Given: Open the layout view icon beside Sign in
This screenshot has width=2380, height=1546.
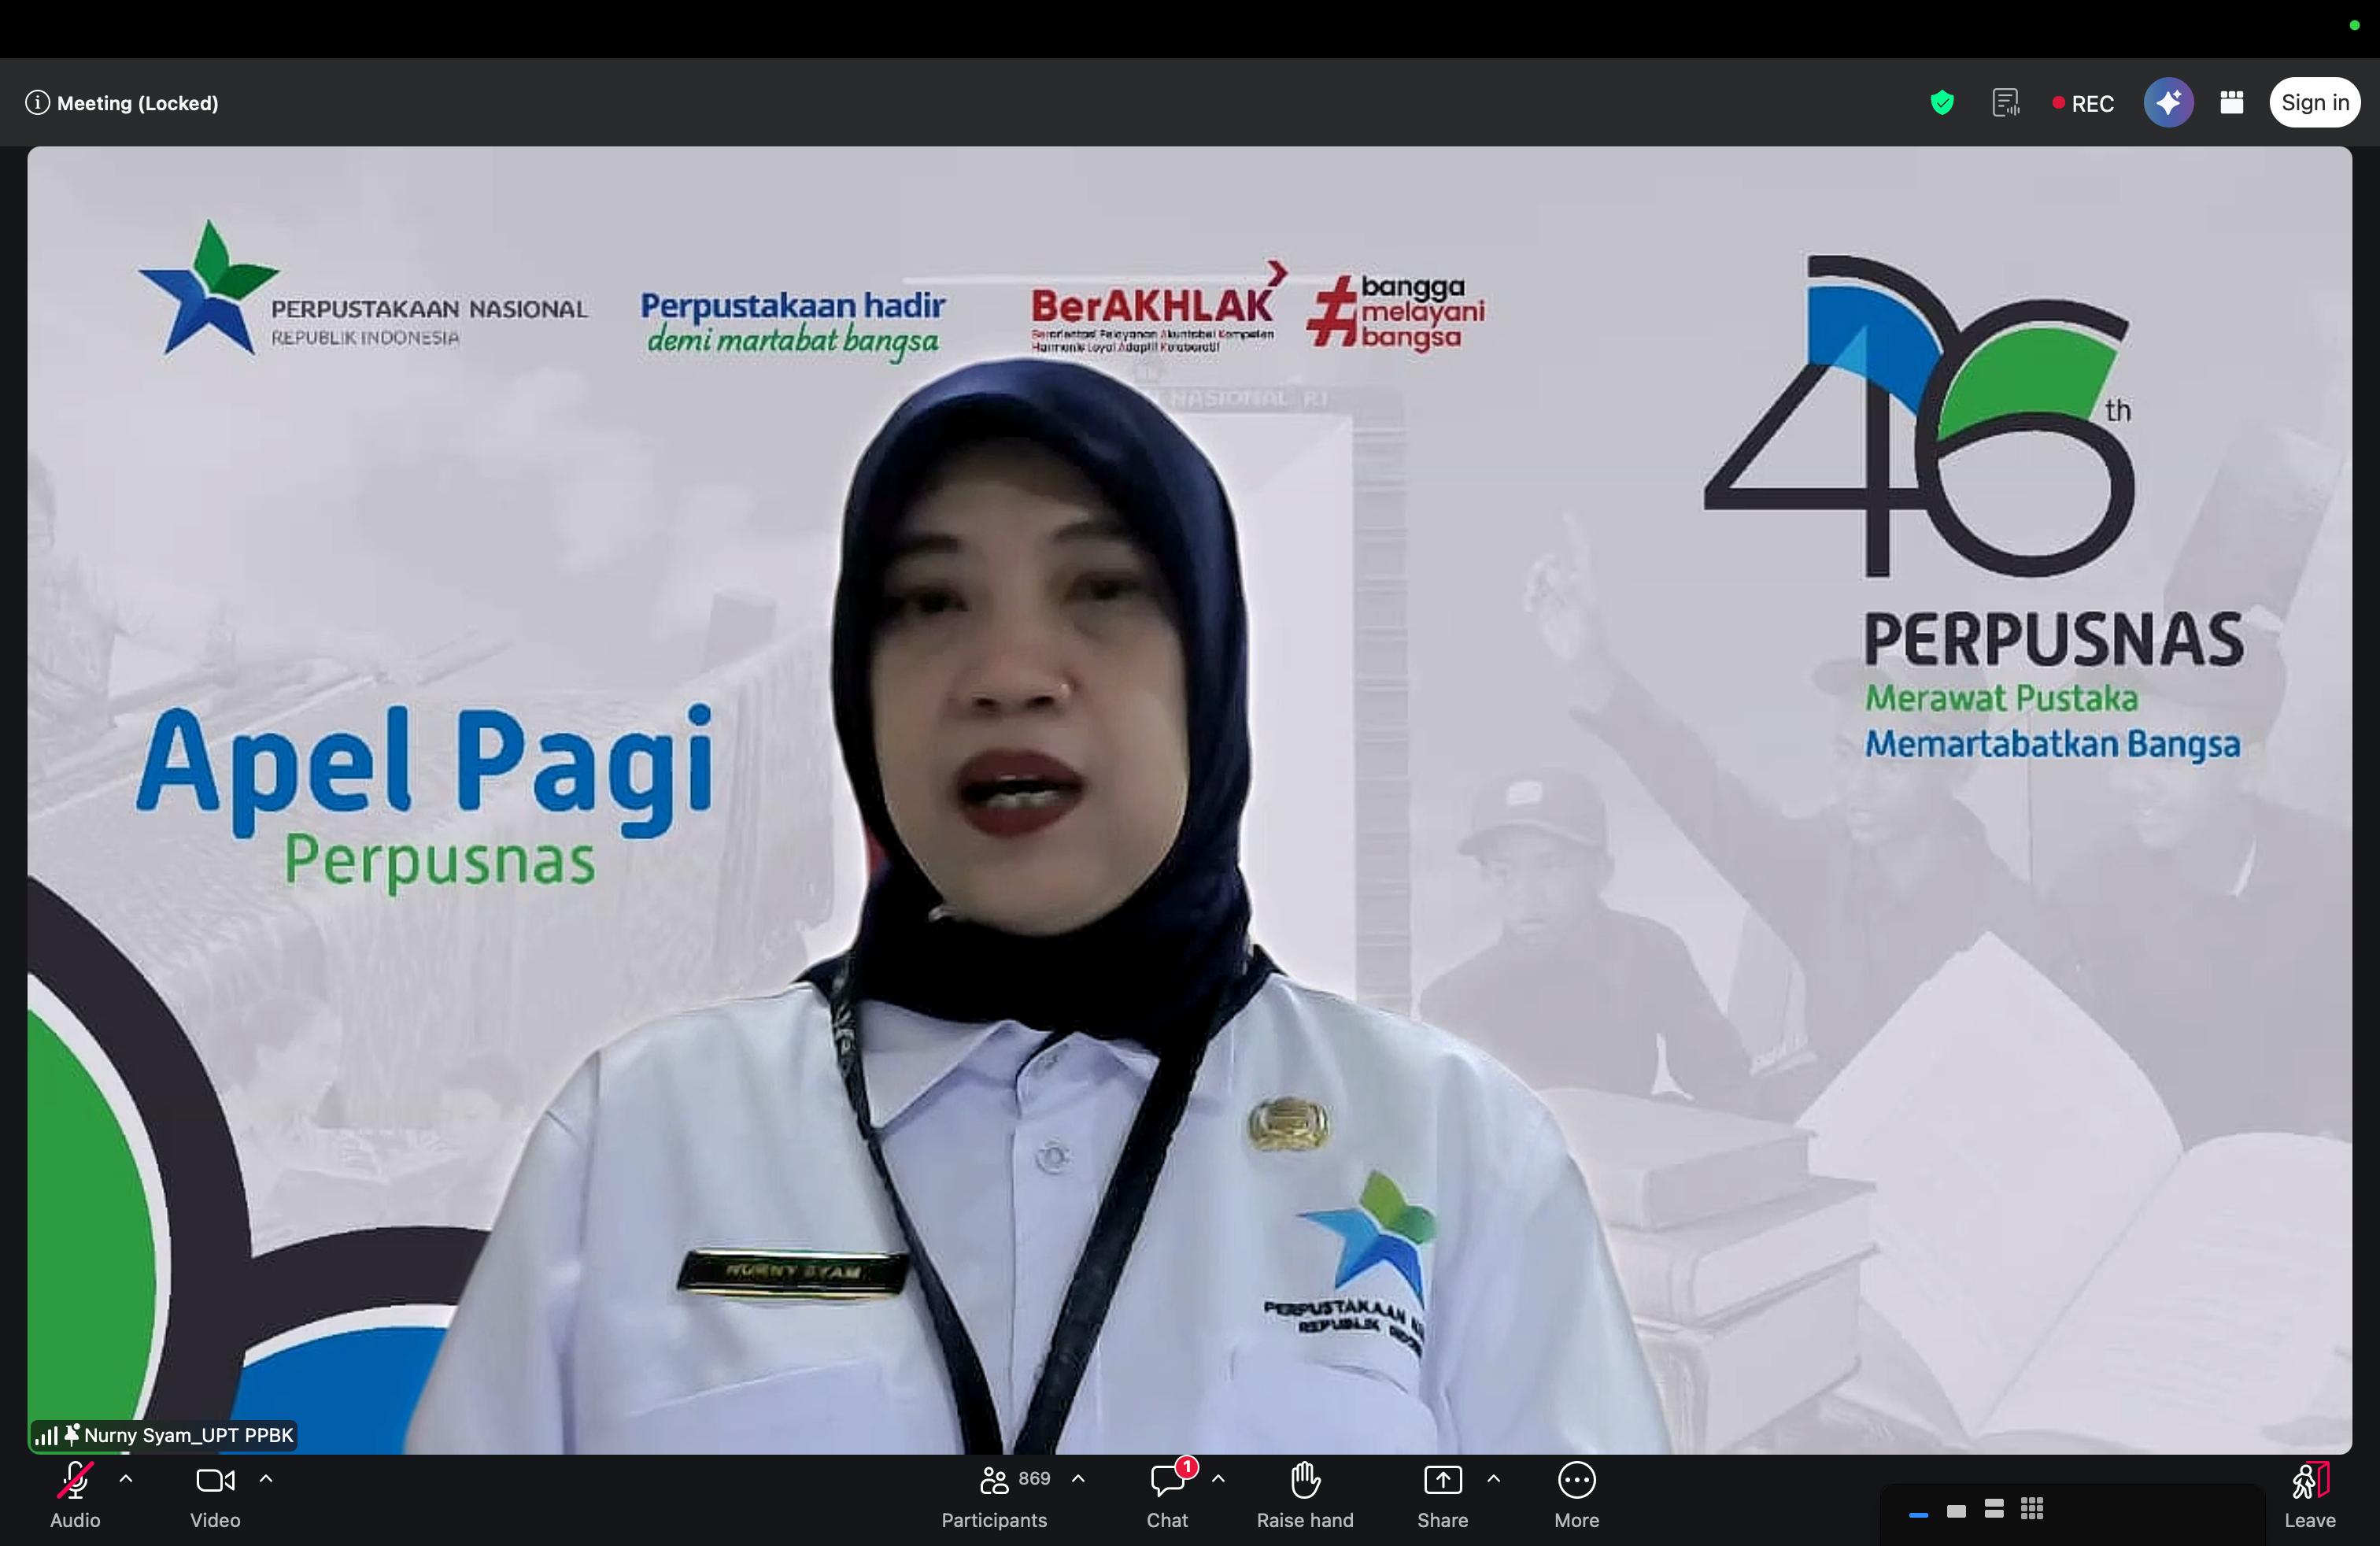Looking at the screenshot, I should point(2232,103).
